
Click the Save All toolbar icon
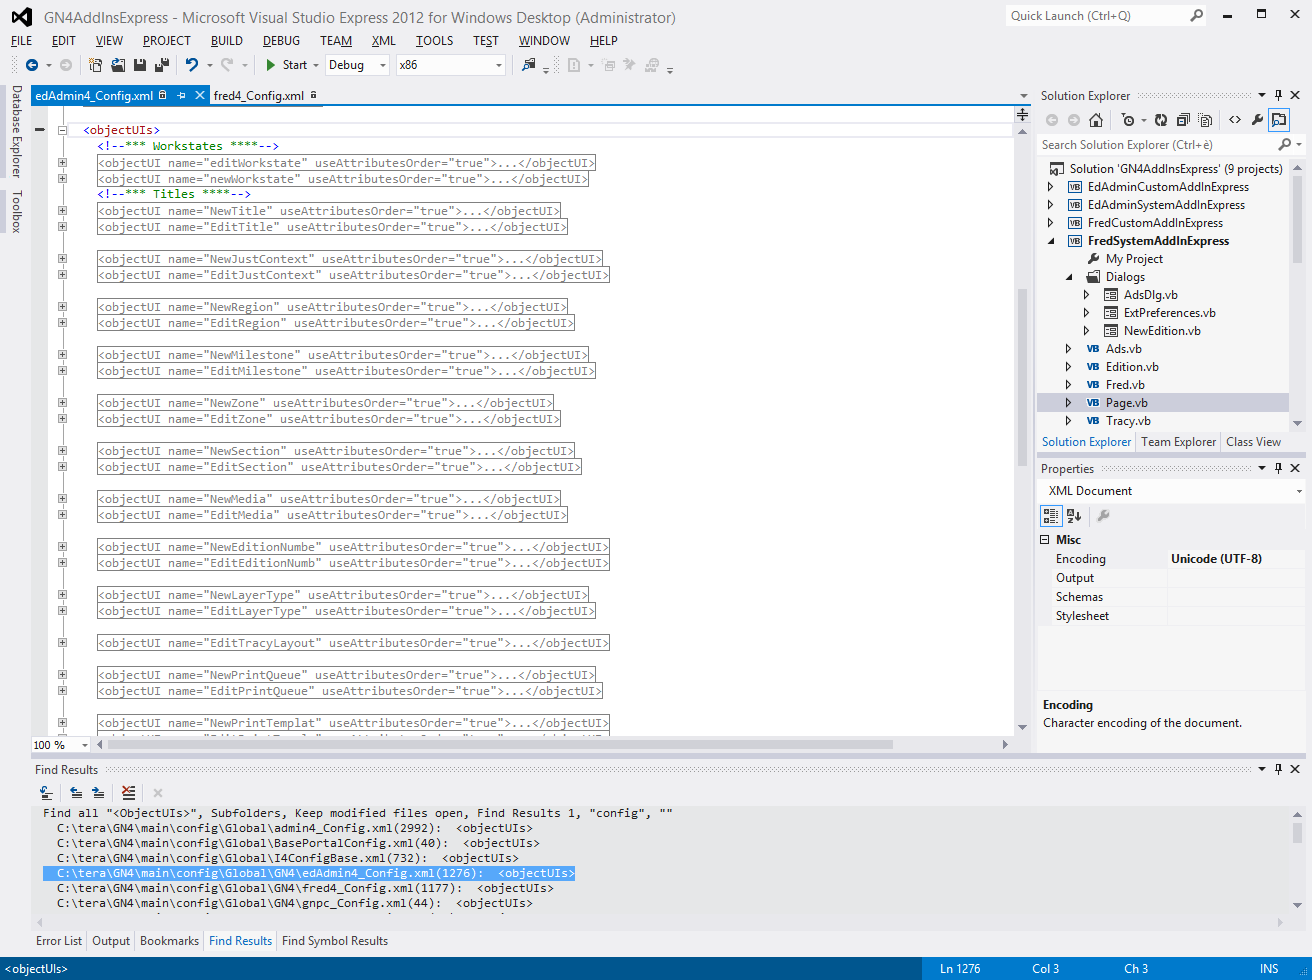click(x=160, y=65)
